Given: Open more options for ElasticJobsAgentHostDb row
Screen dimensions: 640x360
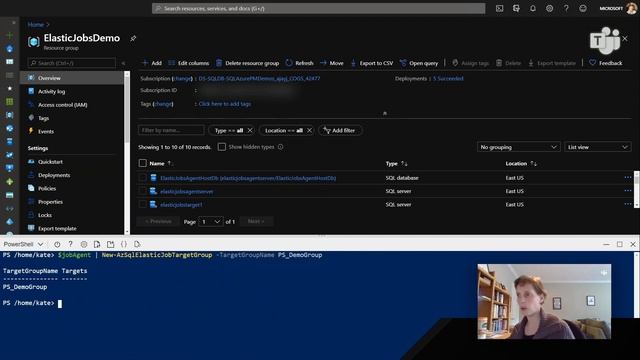Looking at the screenshot, I should [627, 178].
